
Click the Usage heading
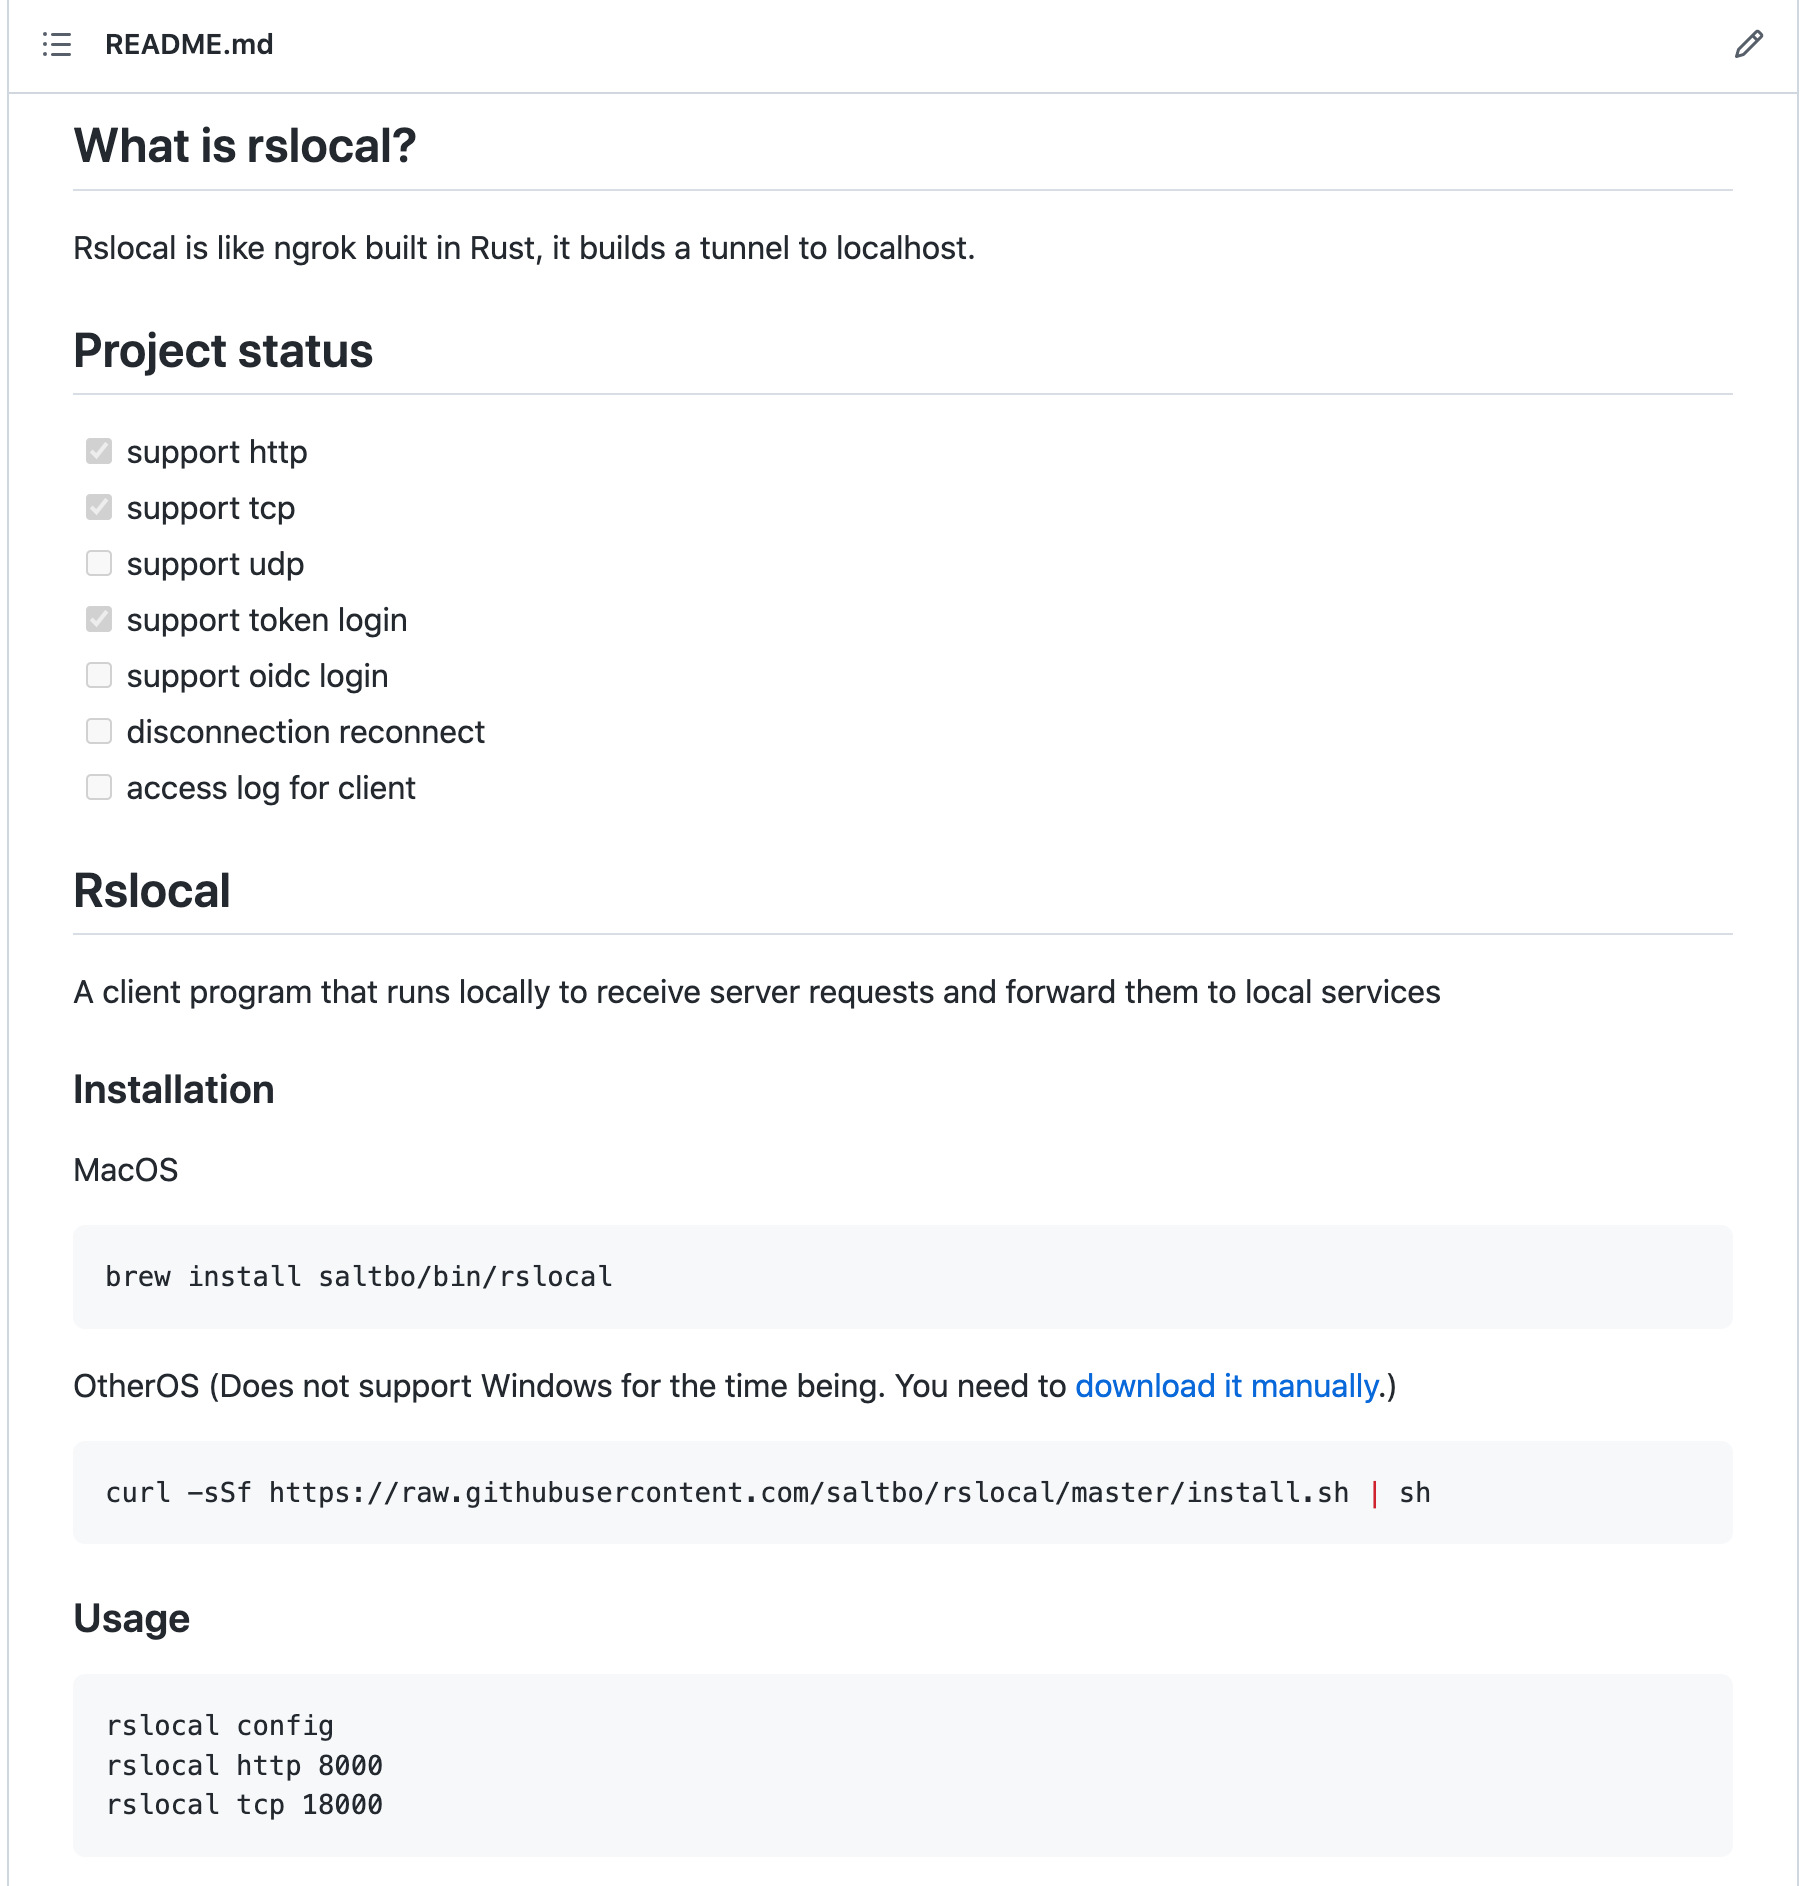click(x=132, y=1618)
